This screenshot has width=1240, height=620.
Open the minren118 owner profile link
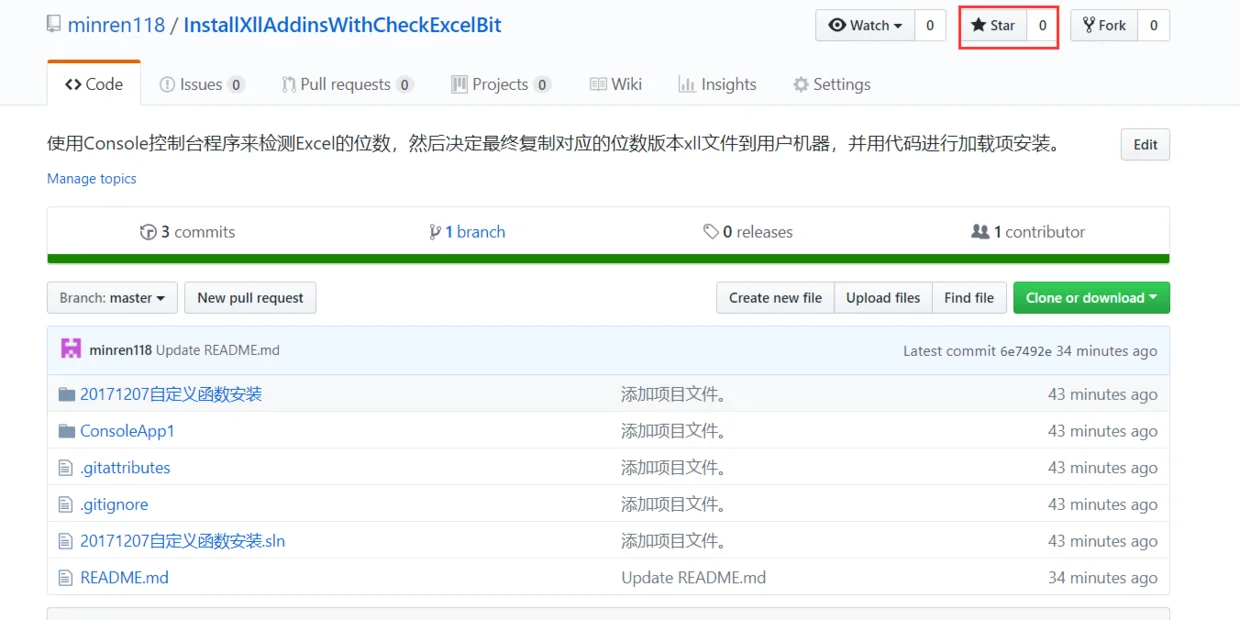[x=116, y=25]
